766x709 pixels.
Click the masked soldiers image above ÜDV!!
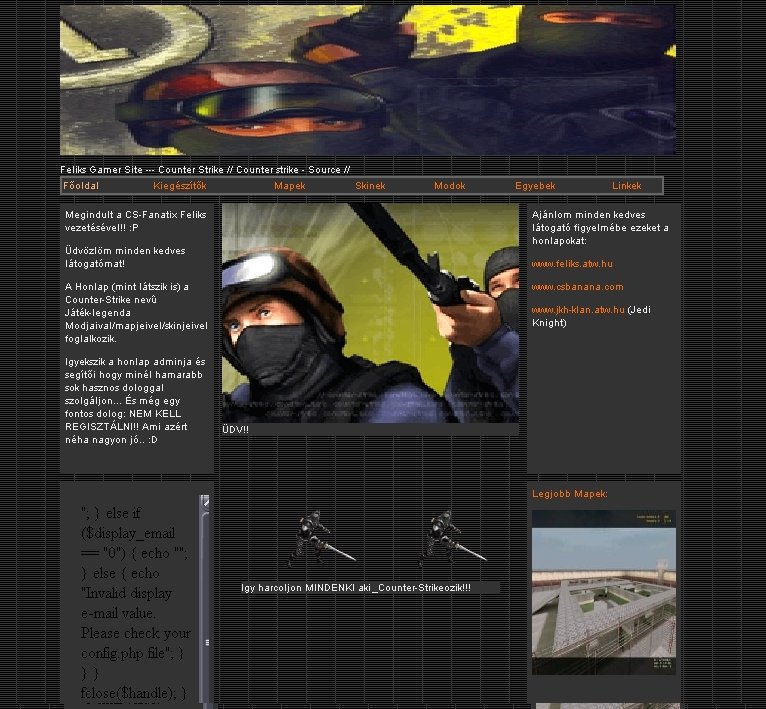point(370,312)
